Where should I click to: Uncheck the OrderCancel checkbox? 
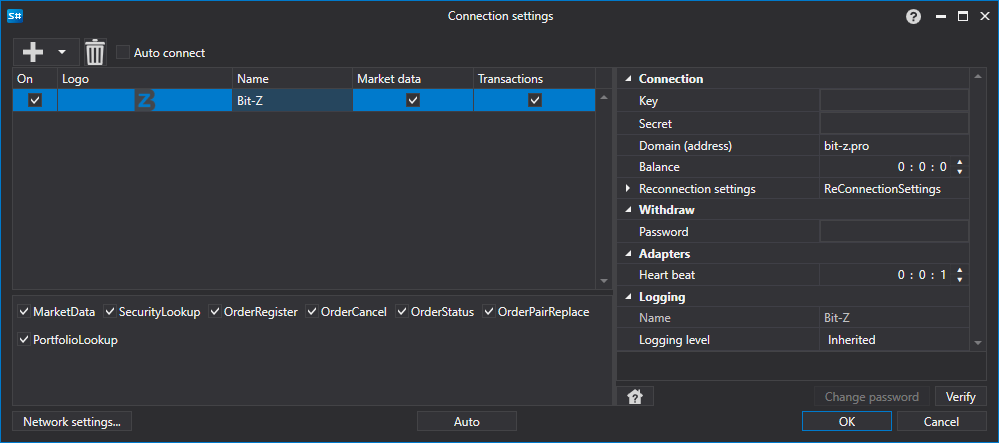tap(312, 312)
